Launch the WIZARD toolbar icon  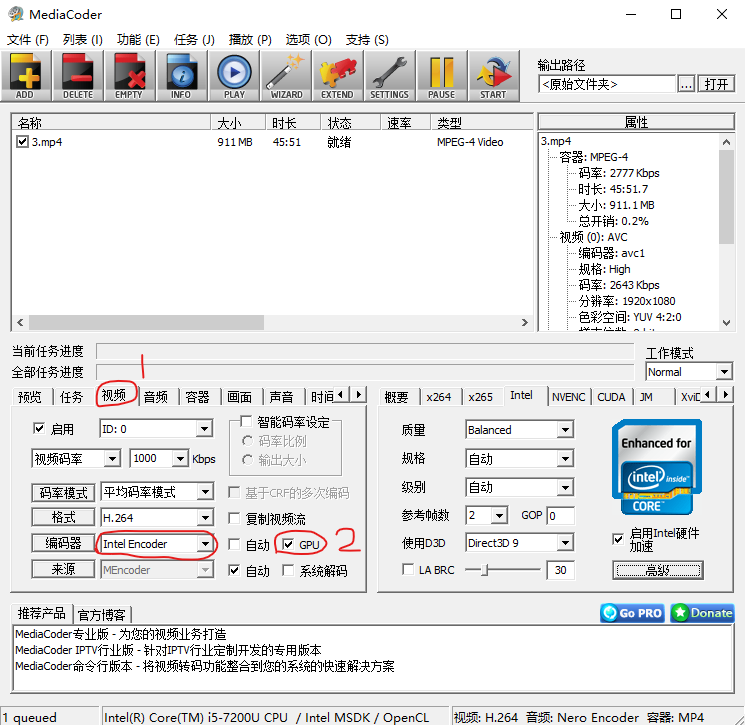(286, 76)
